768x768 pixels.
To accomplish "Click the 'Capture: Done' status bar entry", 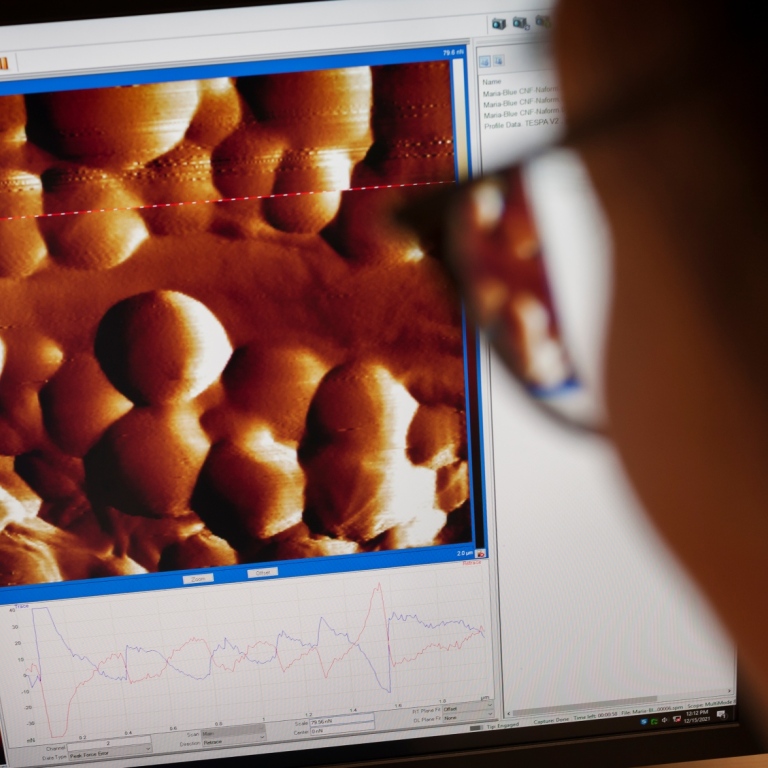I will coord(551,721).
